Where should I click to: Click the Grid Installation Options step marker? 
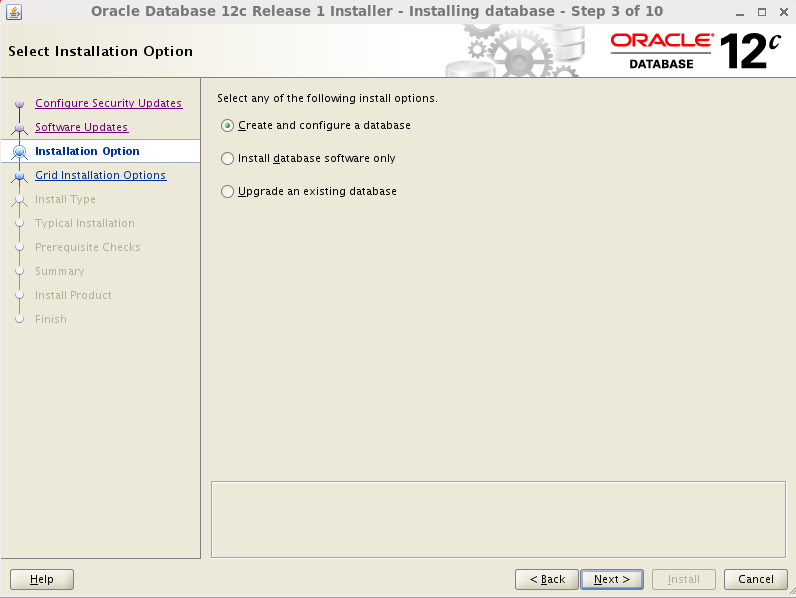[x=20, y=176]
